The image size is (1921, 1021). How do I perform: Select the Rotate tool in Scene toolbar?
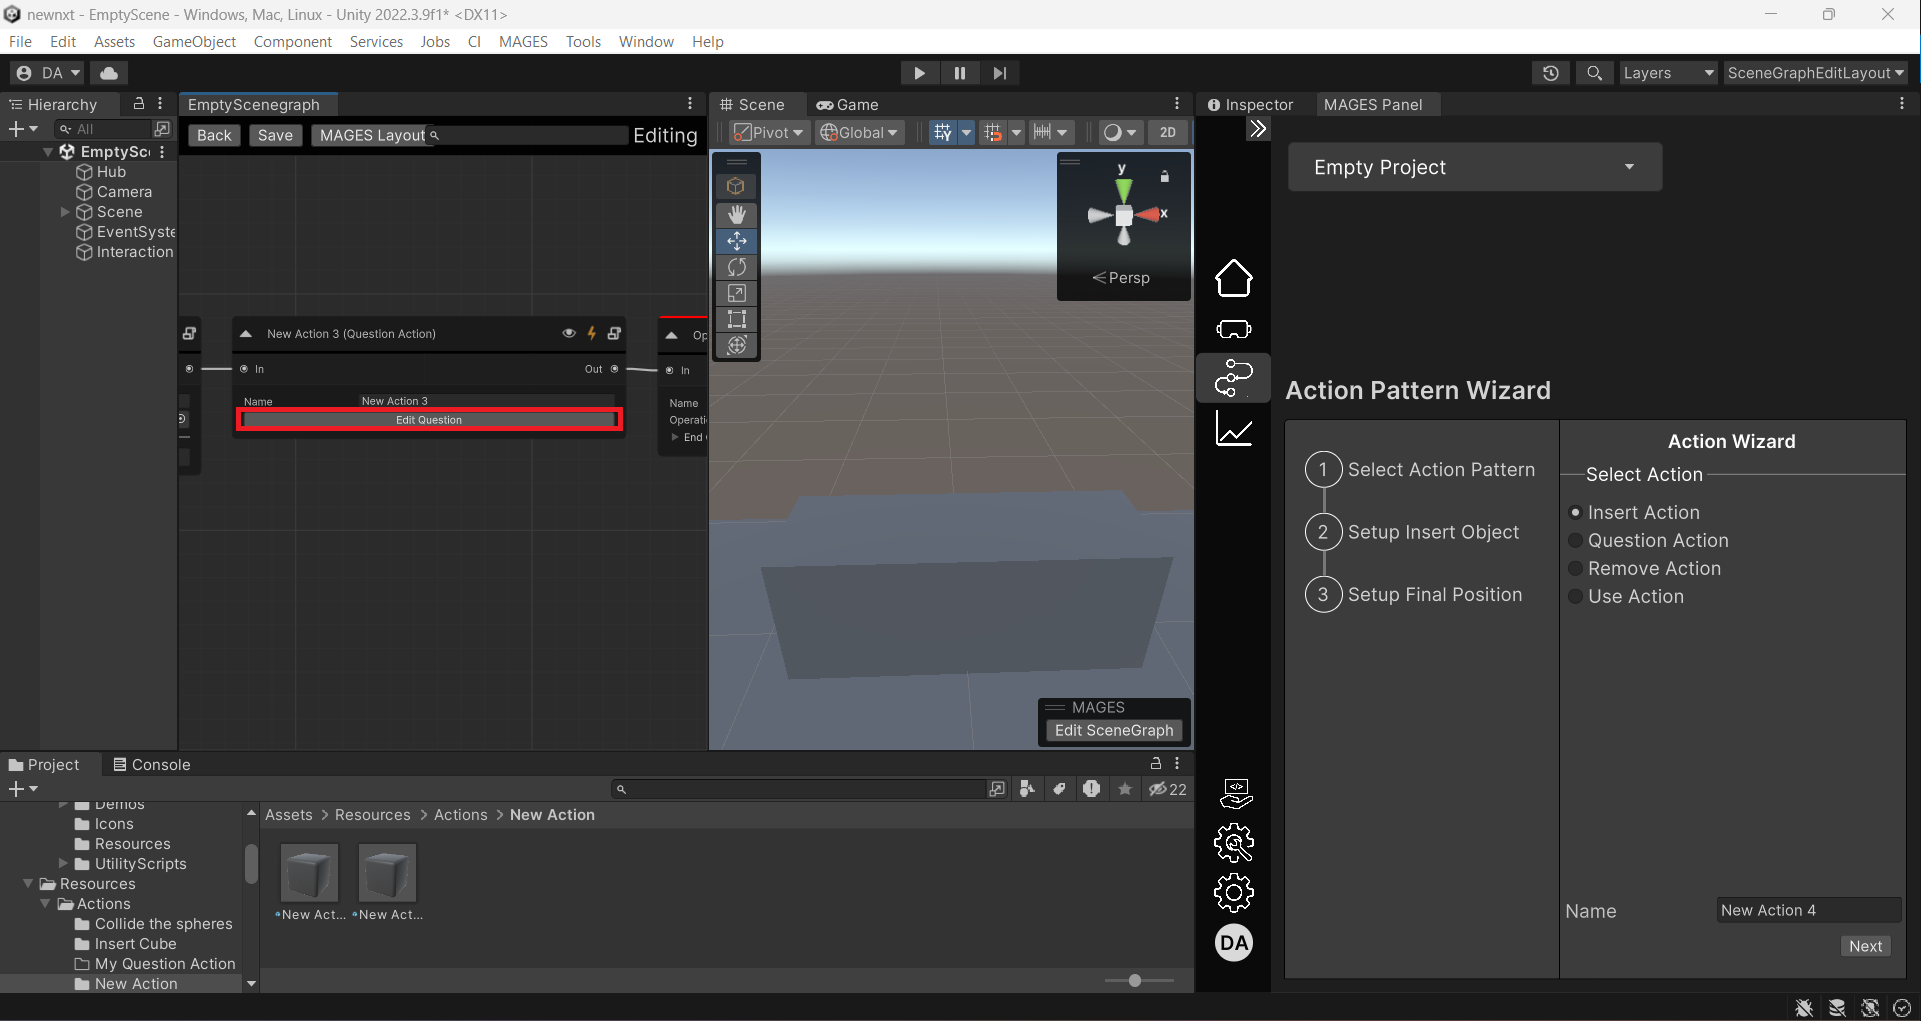click(x=737, y=267)
